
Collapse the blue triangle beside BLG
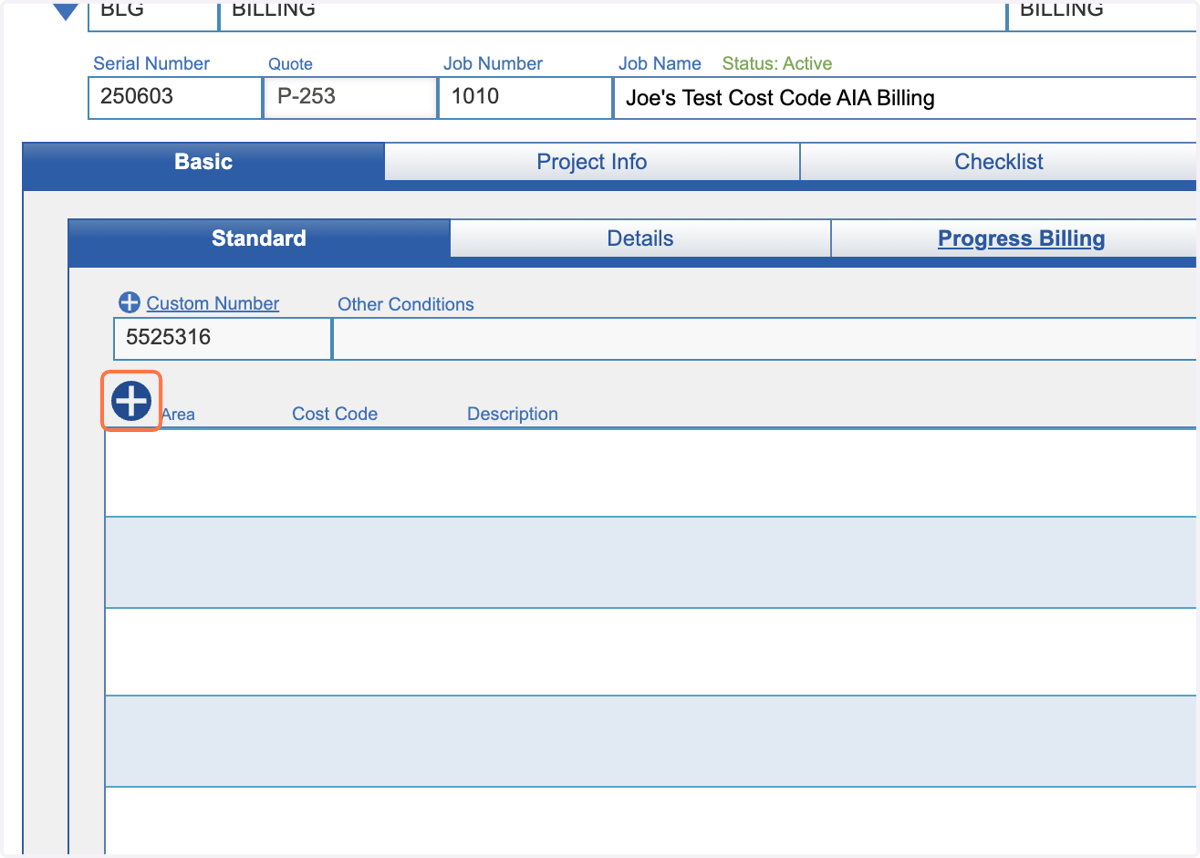tap(65, 11)
